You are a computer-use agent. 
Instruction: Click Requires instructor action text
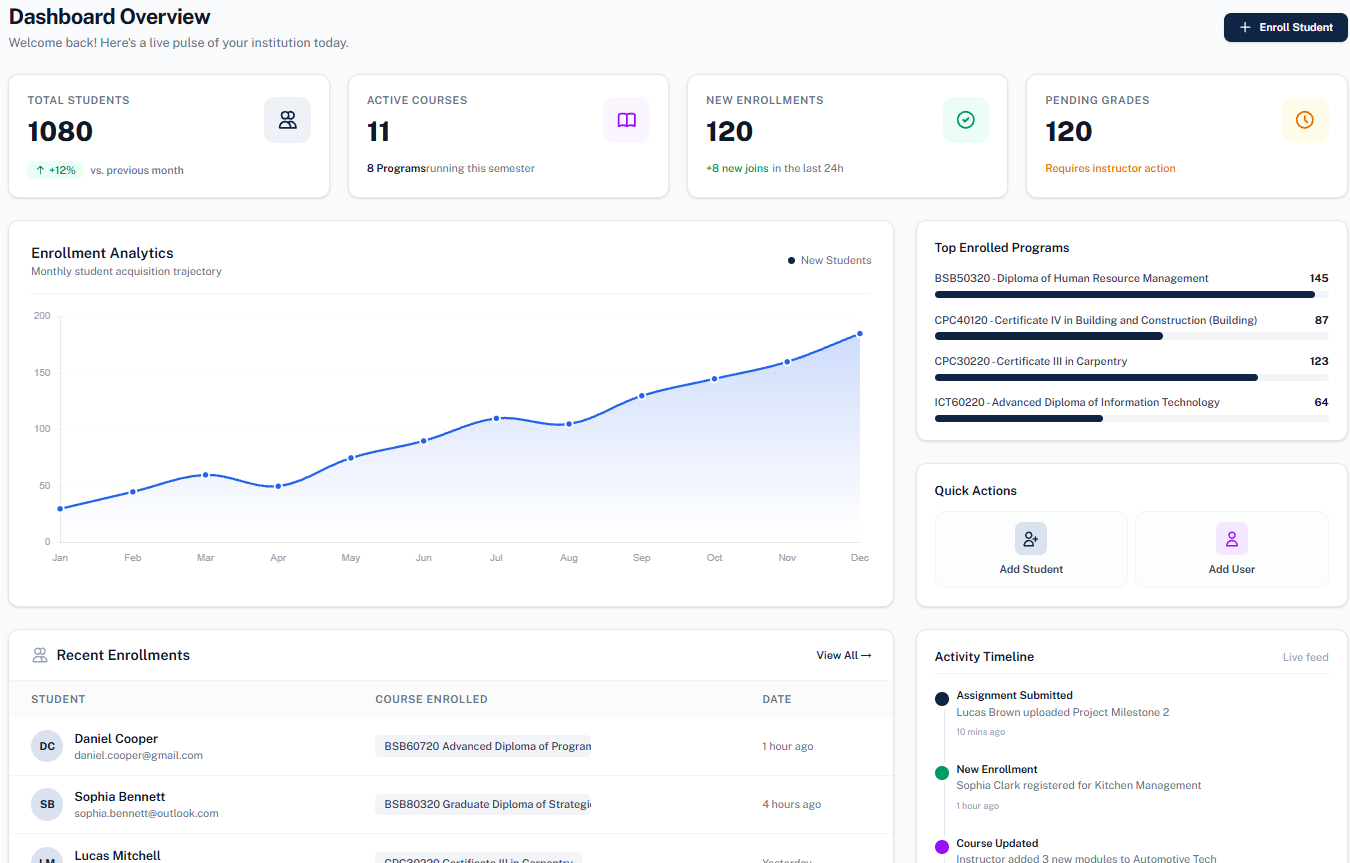(x=1110, y=168)
